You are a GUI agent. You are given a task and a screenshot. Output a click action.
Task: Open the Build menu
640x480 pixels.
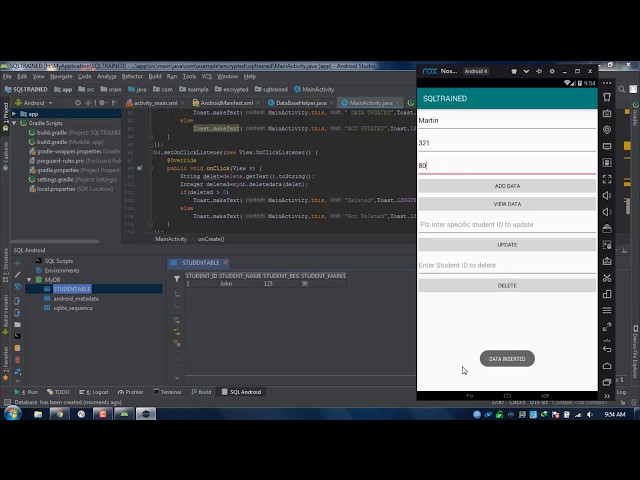pyautogui.click(x=155, y=76)
